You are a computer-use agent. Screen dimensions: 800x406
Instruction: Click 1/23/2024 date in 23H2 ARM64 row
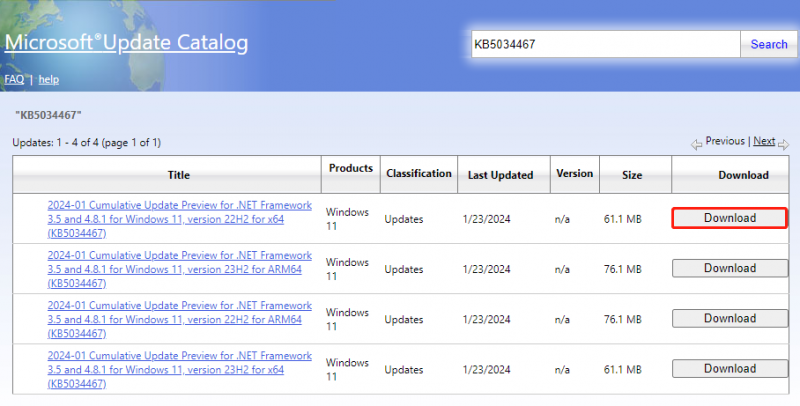click(486, 269)
